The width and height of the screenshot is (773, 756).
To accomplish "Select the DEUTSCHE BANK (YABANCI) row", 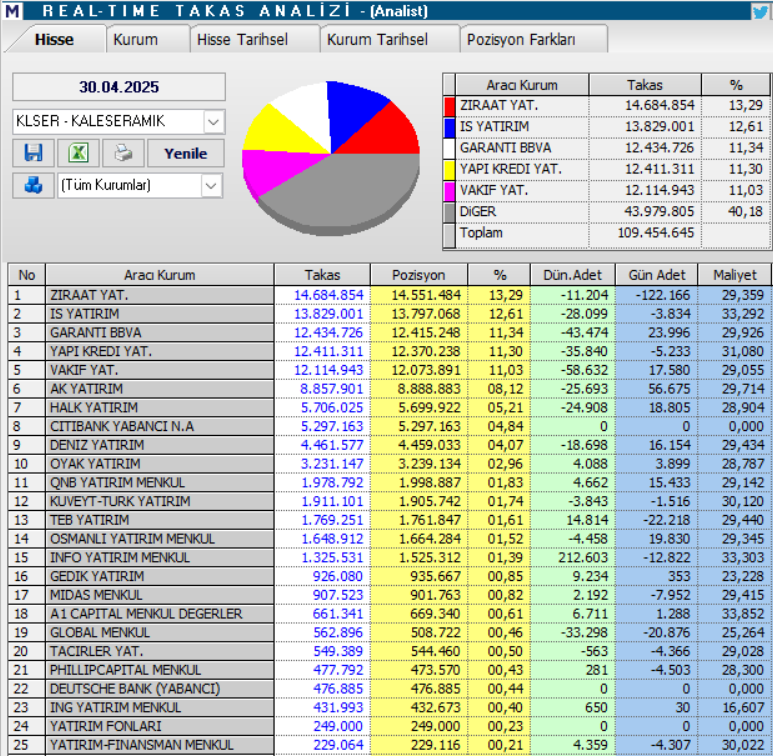I will [x=389, y=688].
